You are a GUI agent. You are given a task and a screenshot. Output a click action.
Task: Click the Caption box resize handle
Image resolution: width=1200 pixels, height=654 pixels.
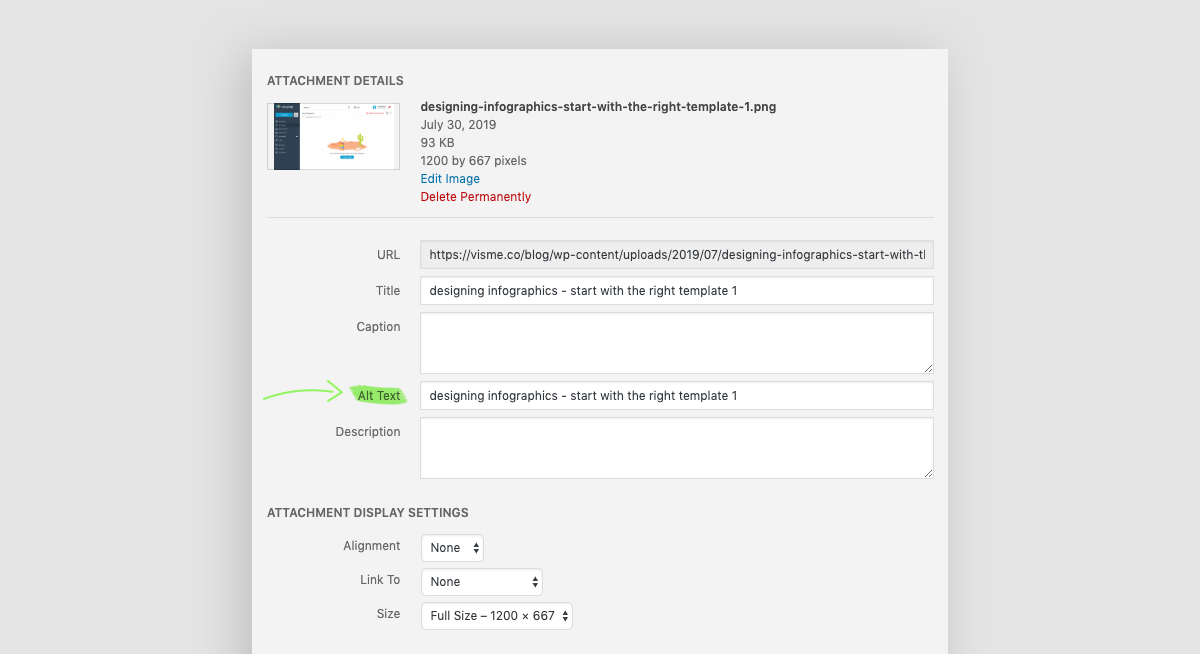click(x=928, y=368)
